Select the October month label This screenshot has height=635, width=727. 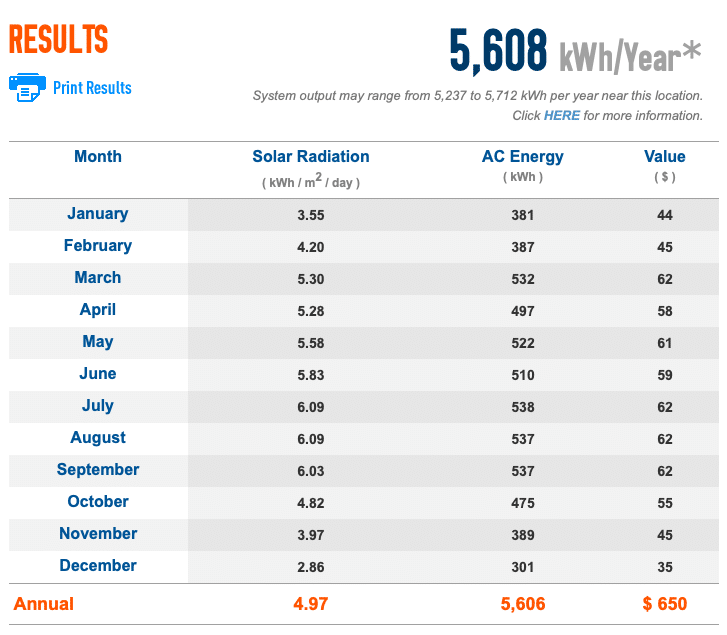click(x=98, y=501)
